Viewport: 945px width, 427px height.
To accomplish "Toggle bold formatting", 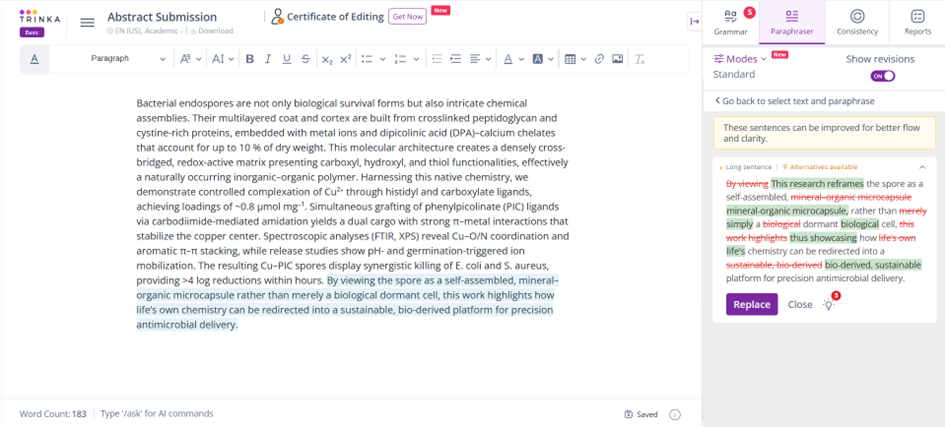I will point(250,59).
